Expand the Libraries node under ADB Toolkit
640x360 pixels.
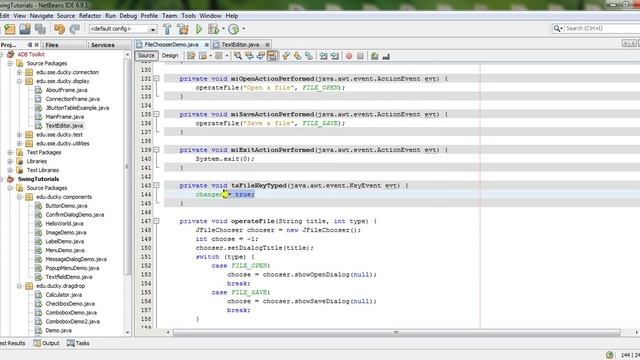pos(10,161)
